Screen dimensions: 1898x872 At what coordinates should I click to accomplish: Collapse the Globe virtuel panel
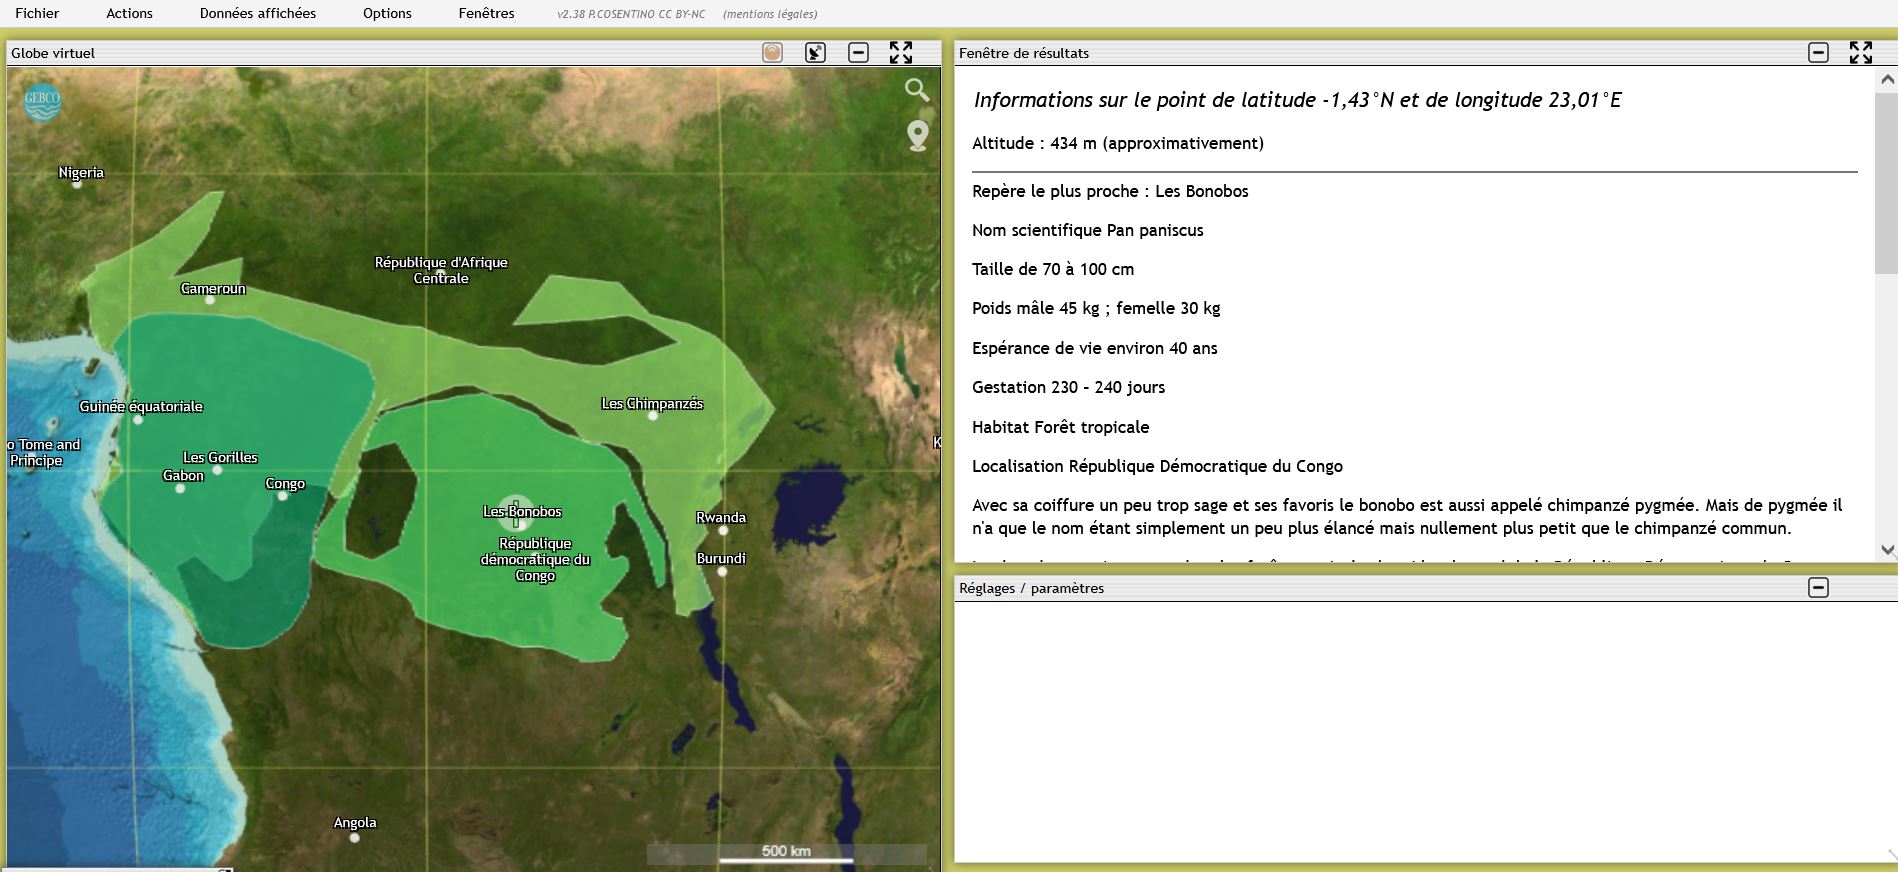(x=858, y=53)
